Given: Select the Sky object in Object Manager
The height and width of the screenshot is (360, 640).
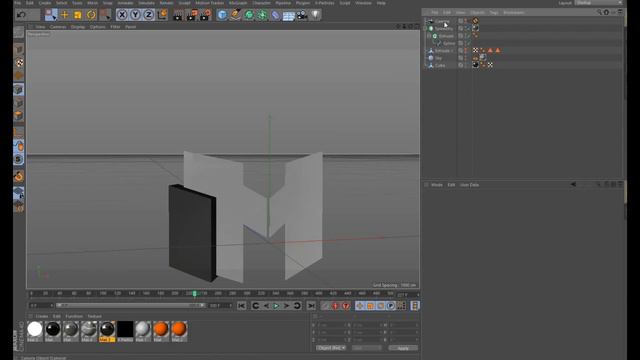Looking at the screenshot, I should point(438,58).
